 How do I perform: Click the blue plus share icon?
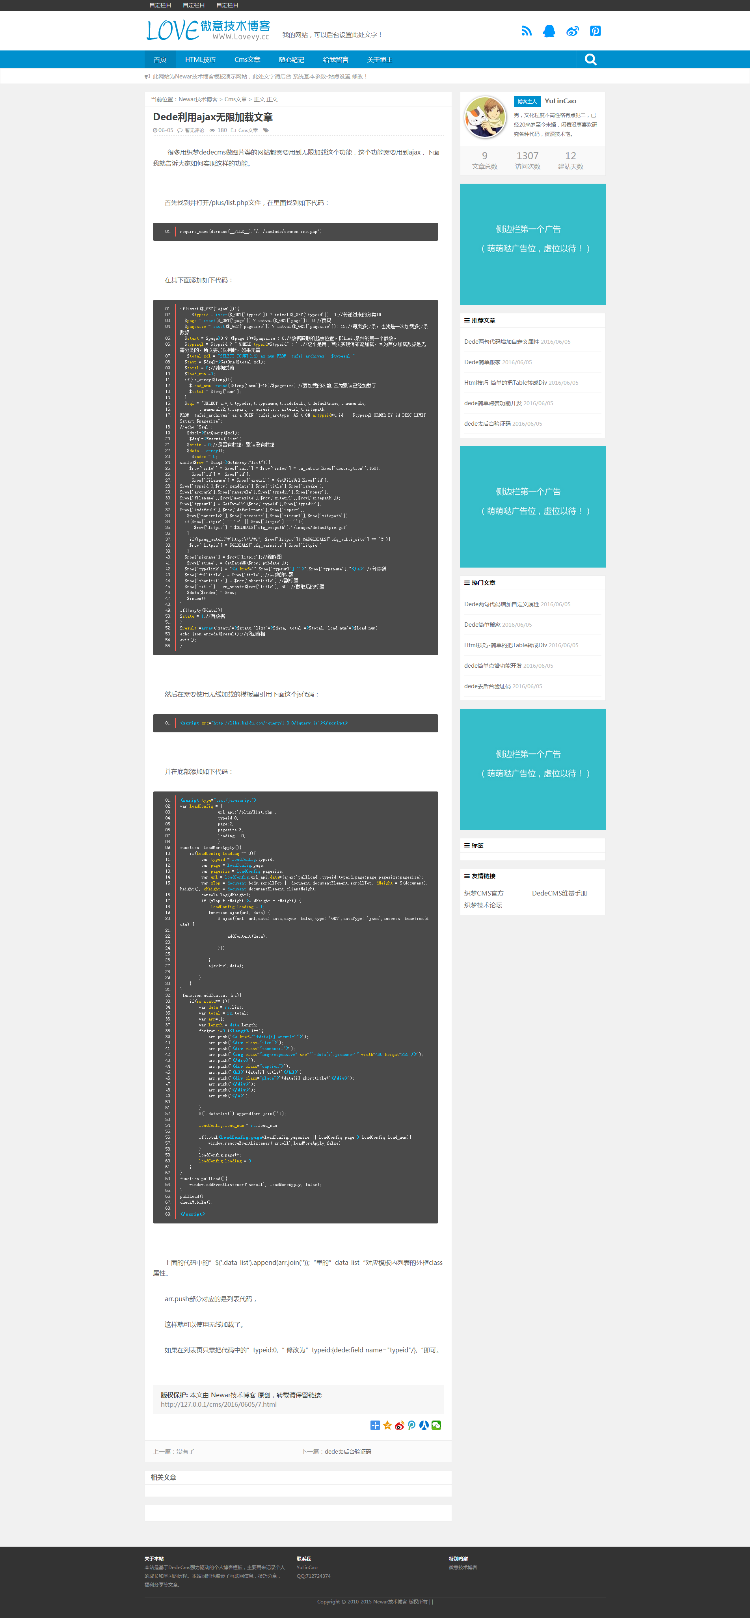(375, 1425)
